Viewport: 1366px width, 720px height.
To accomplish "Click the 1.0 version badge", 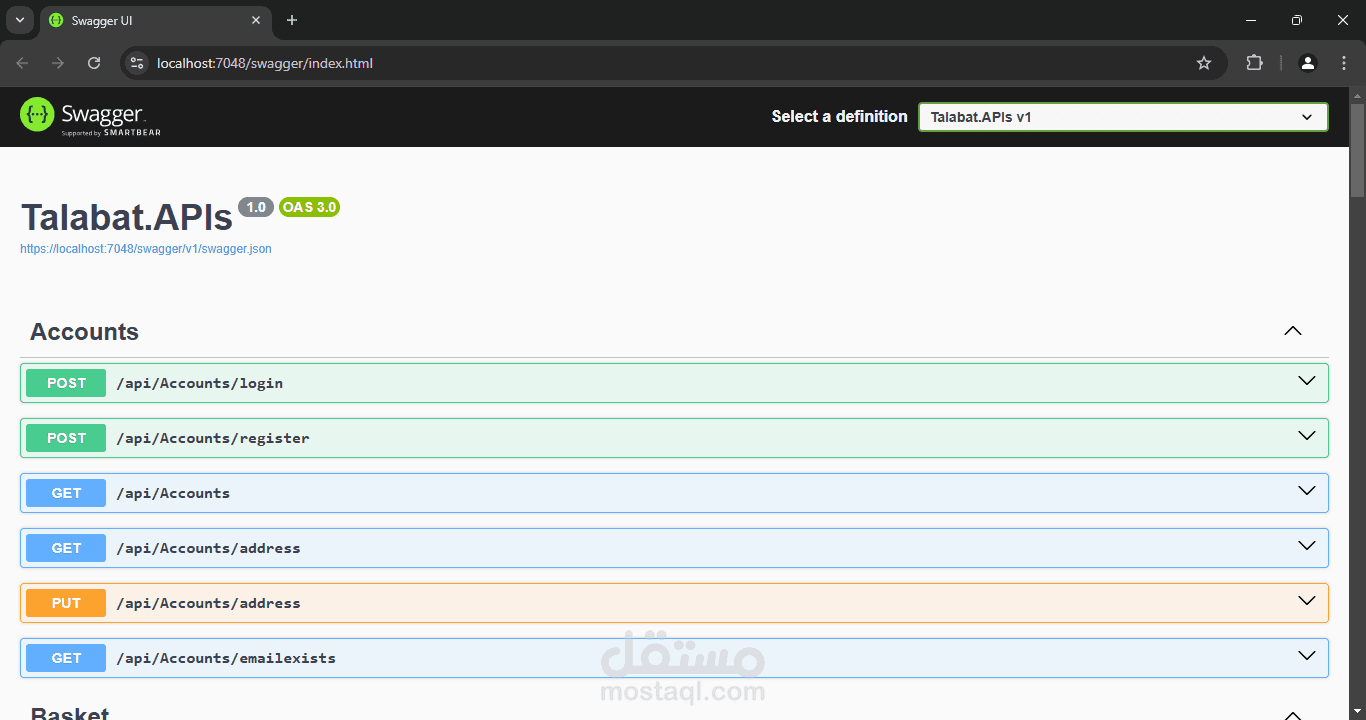I will 256,207.
